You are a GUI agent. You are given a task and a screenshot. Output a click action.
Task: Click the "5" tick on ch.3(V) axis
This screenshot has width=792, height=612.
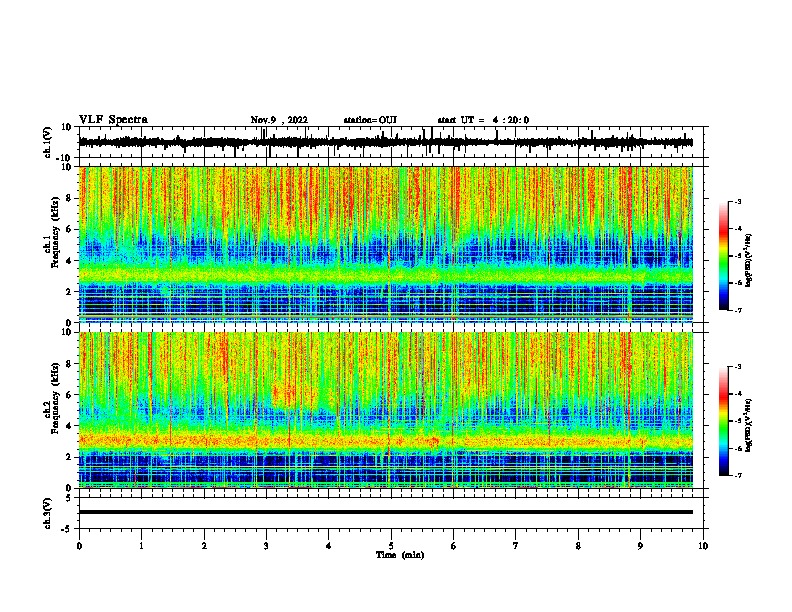pyautogui.click(x=70, y=498)
